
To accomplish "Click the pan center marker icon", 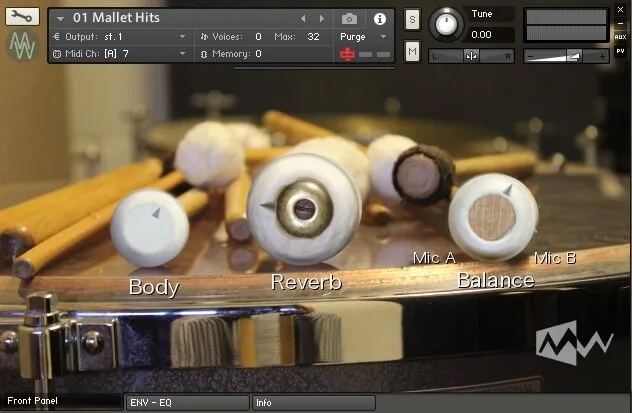I will [x=471, y=56].
